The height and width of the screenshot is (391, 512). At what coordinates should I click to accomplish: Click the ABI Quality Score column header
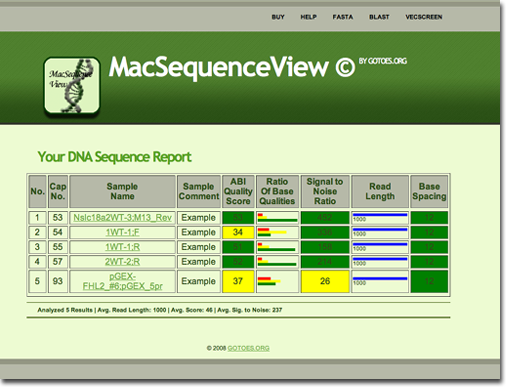pos(238,191)
